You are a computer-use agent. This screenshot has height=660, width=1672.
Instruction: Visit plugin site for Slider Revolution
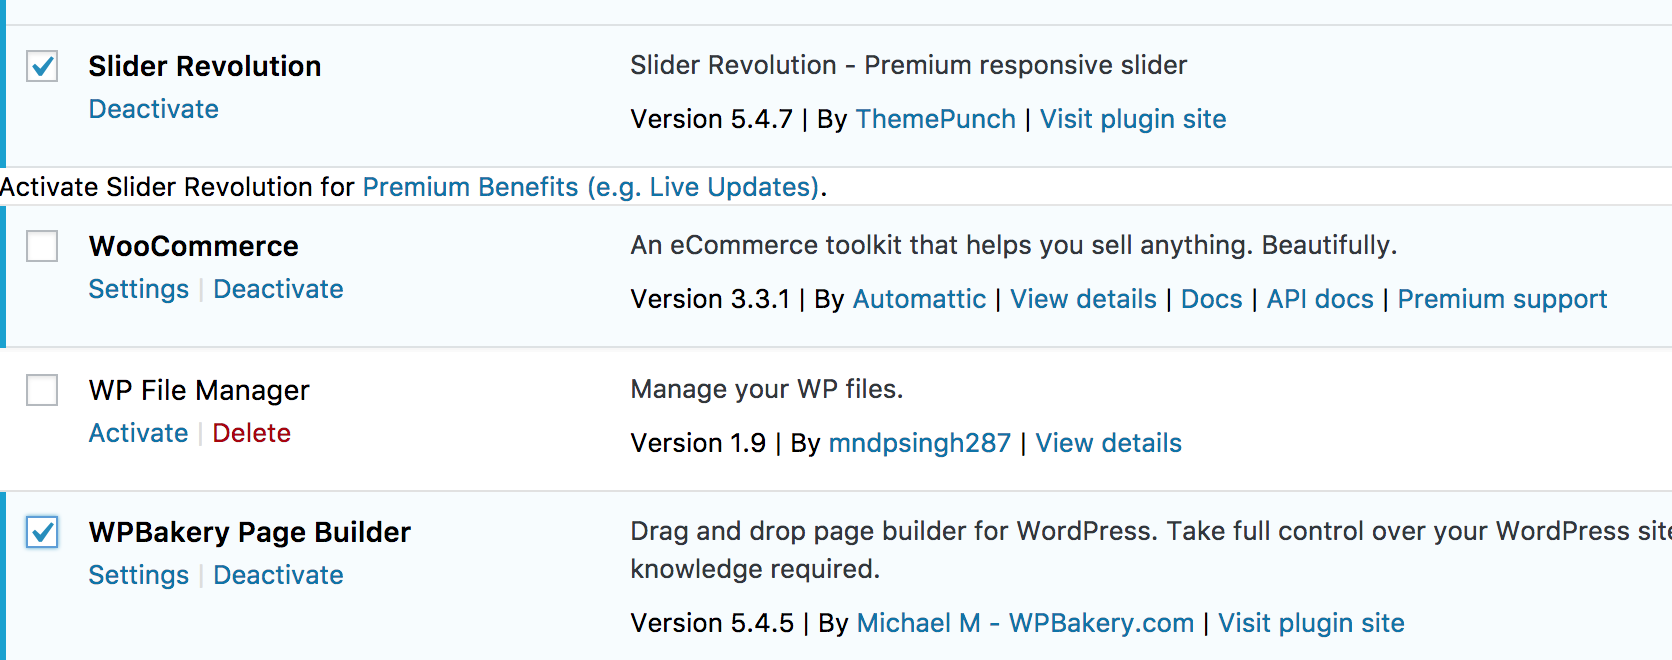(x=1132, y=119)
